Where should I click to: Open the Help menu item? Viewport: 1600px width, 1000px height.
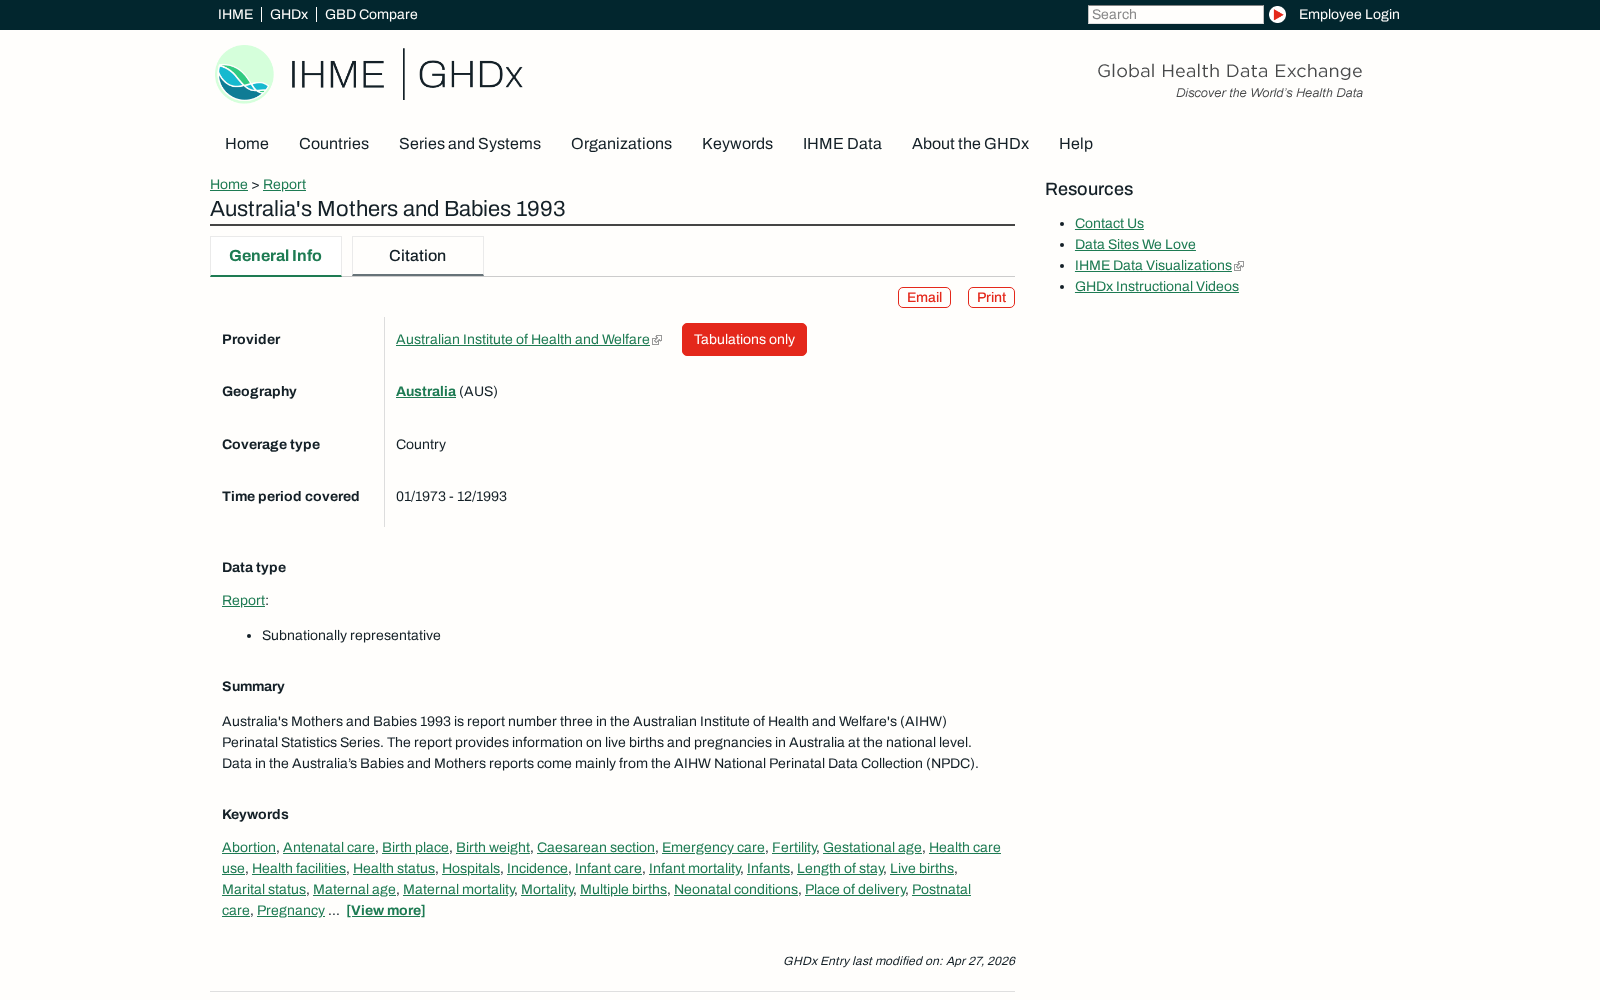[1076, 144]
